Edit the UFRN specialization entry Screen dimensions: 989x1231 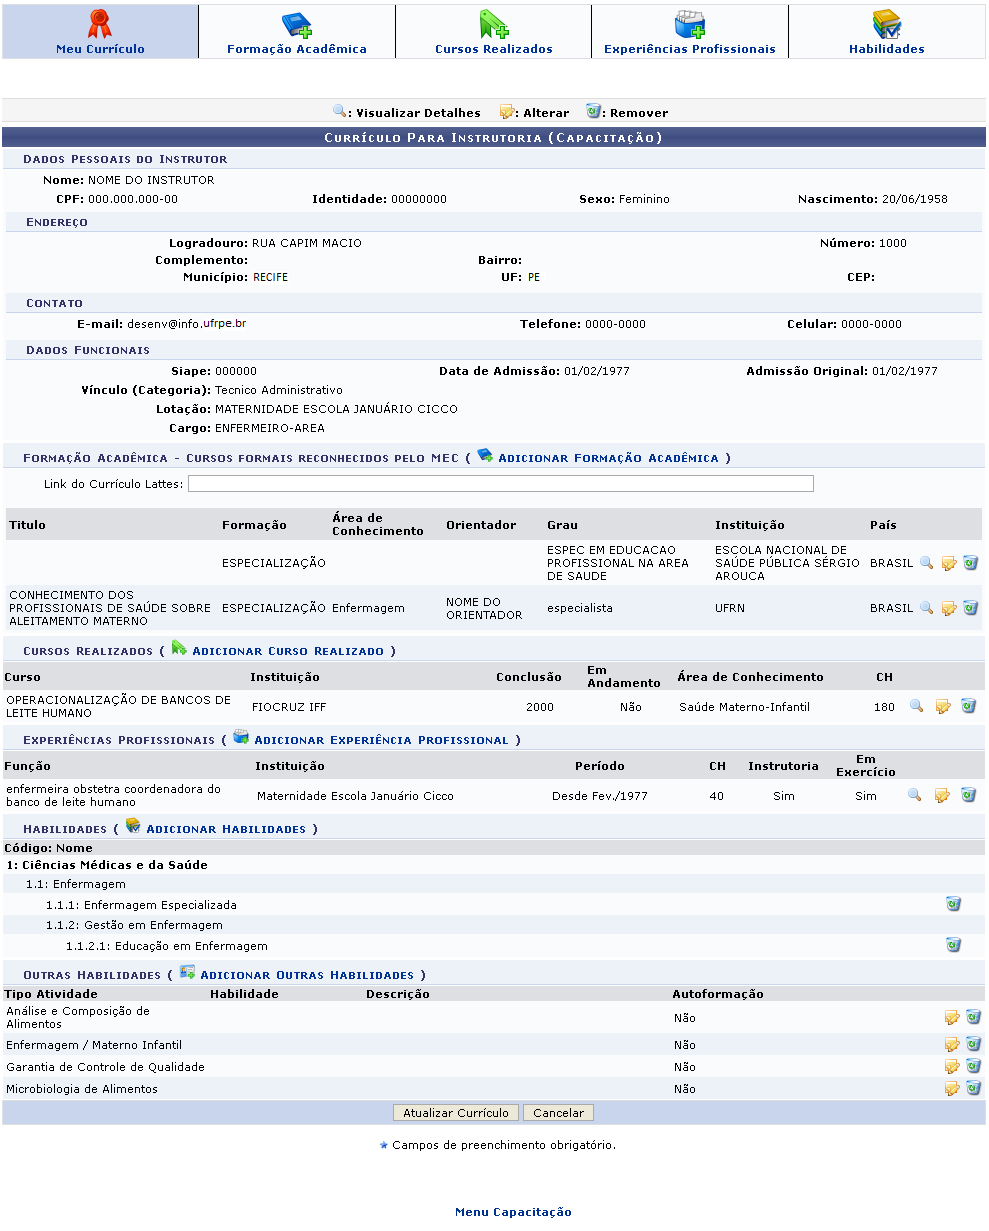(948, 608)
